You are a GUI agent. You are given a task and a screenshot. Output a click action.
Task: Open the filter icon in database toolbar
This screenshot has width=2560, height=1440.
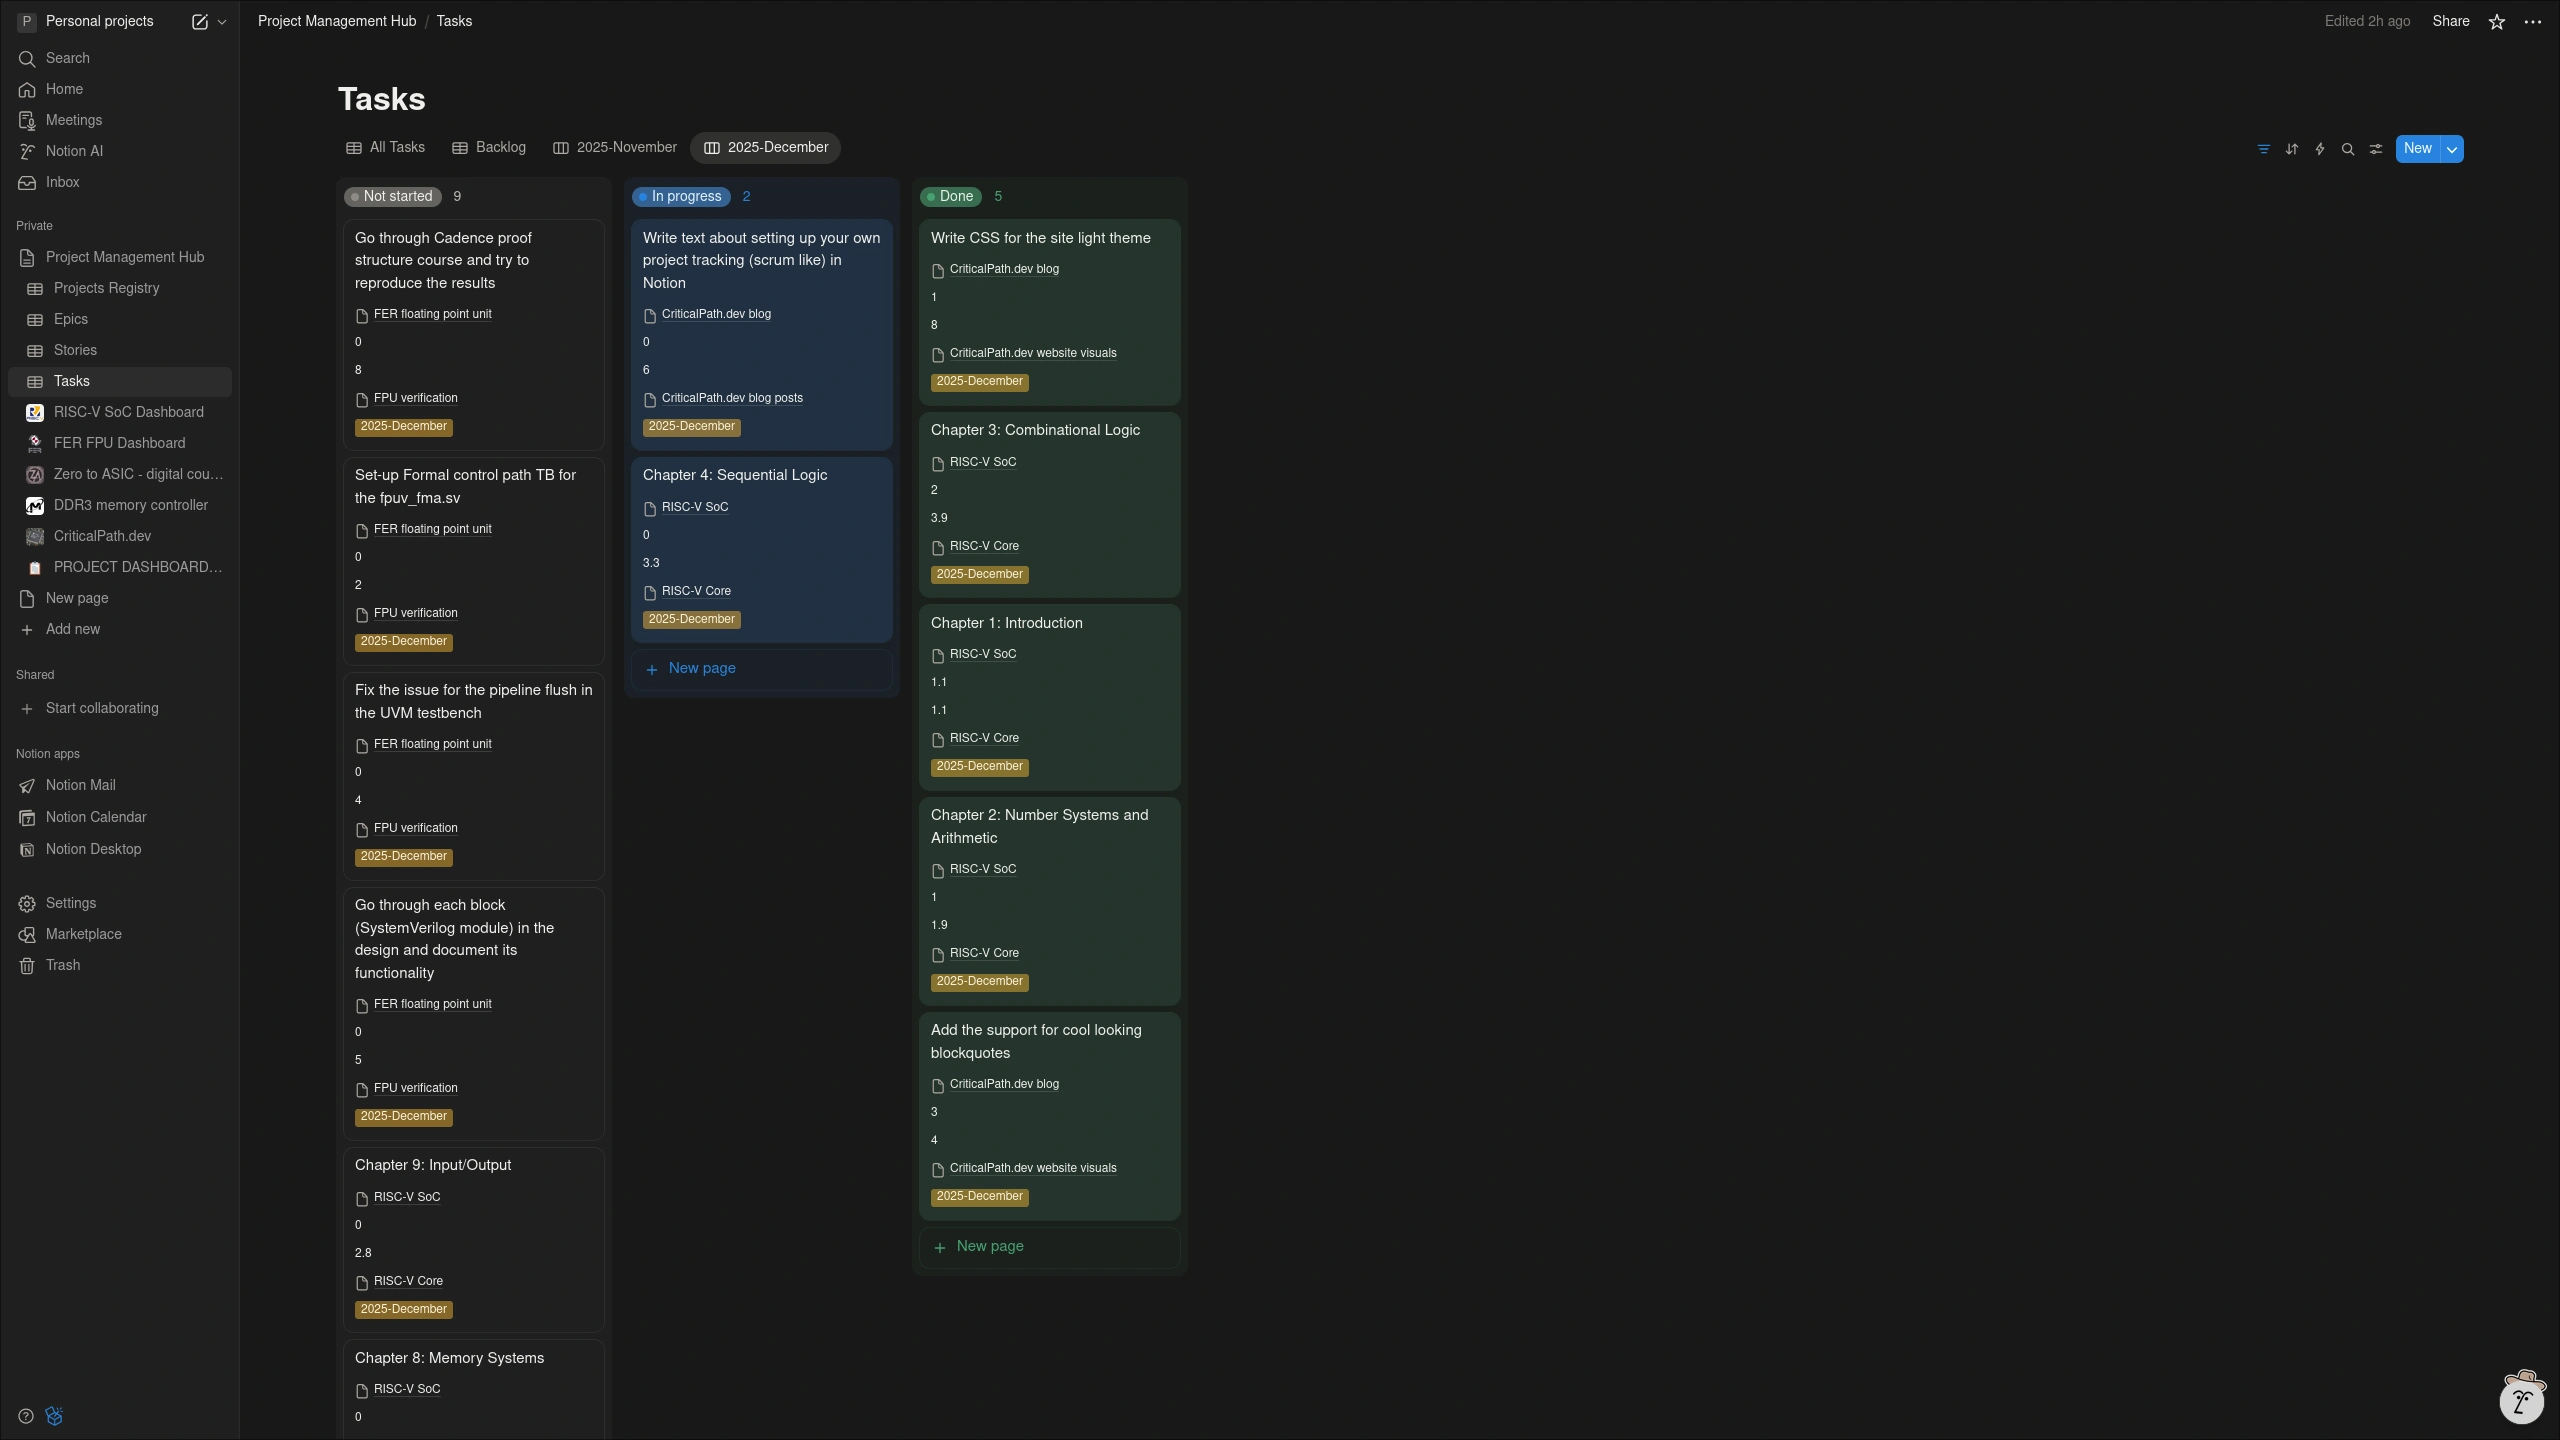[x=2263, y=149]
